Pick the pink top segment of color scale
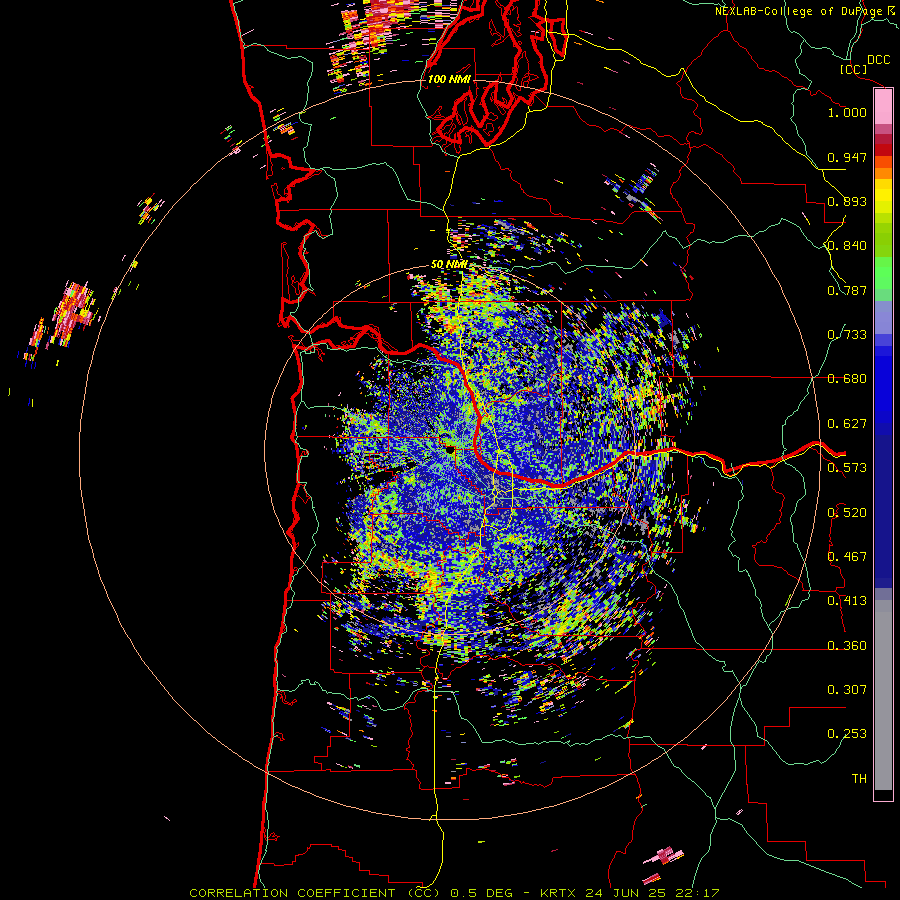900x900 pixels. (x=883, y=107)
